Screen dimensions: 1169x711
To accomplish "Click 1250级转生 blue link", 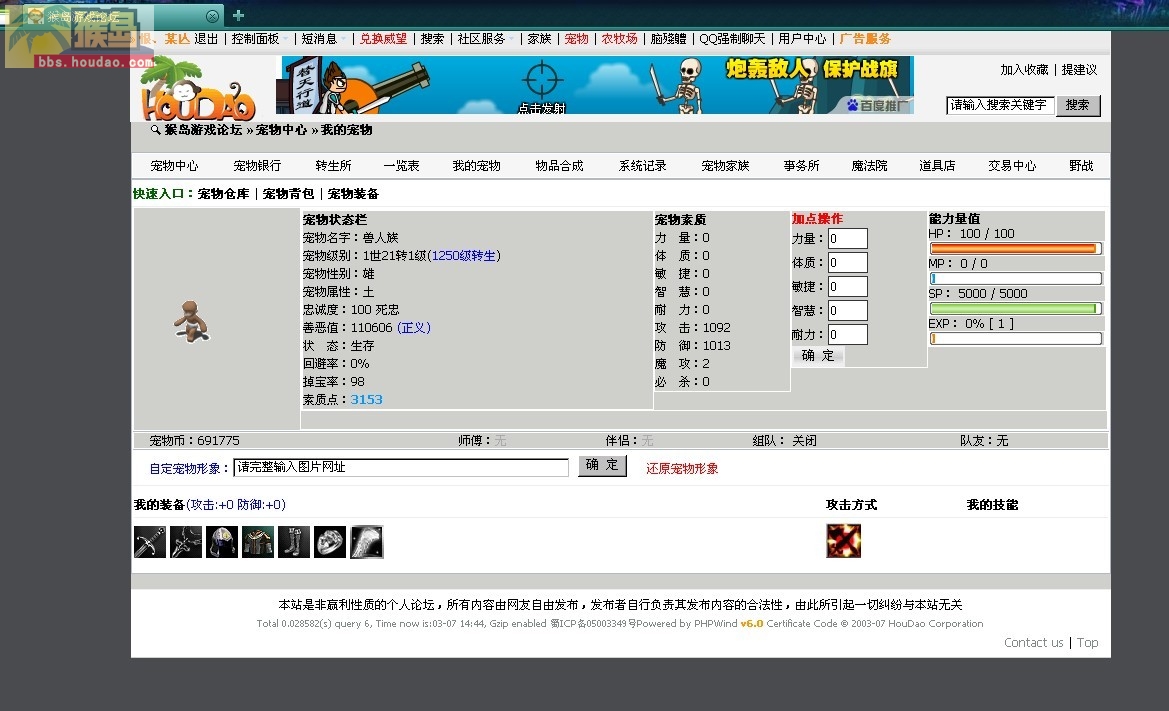I will tap(464, 256).
